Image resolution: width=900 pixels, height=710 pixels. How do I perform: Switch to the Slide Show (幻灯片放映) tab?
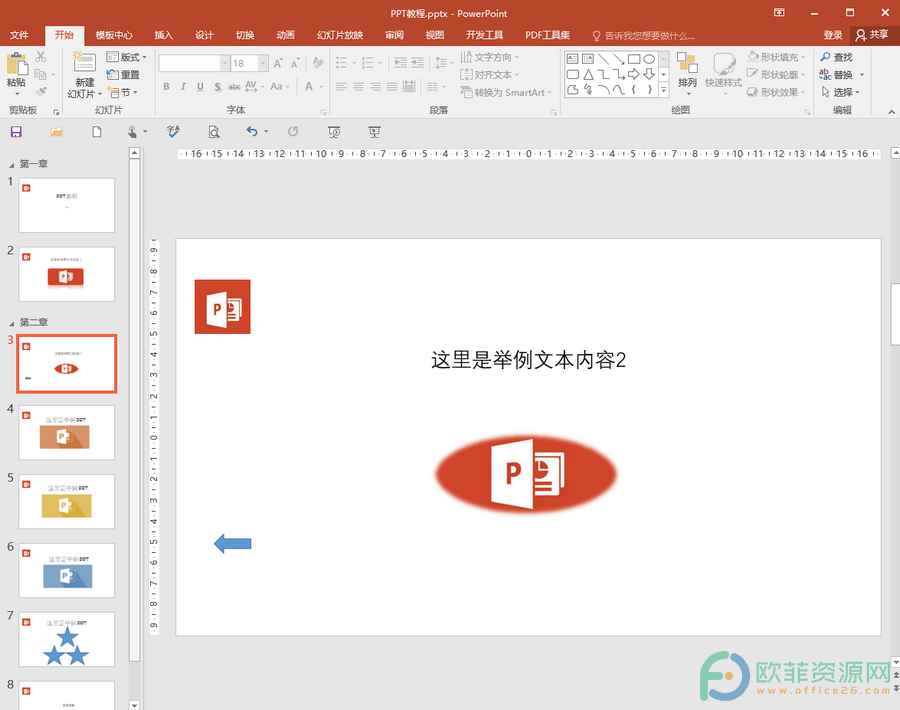tap(340, 35)
